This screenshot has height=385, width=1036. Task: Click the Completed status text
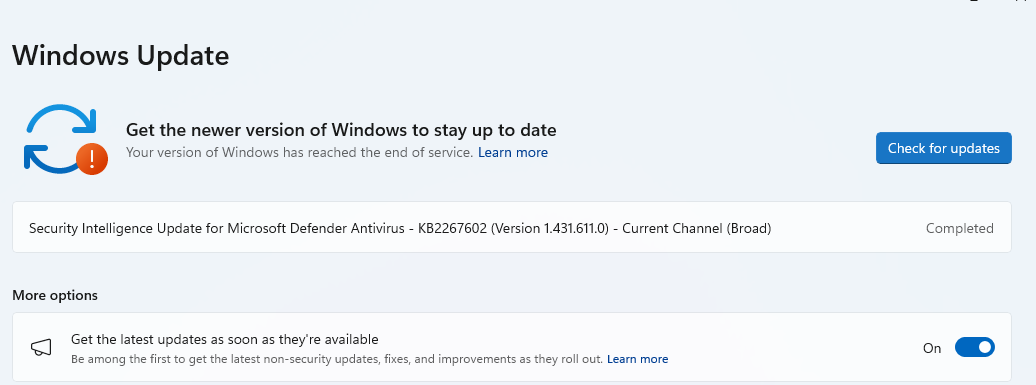click(x=959, y=228)
